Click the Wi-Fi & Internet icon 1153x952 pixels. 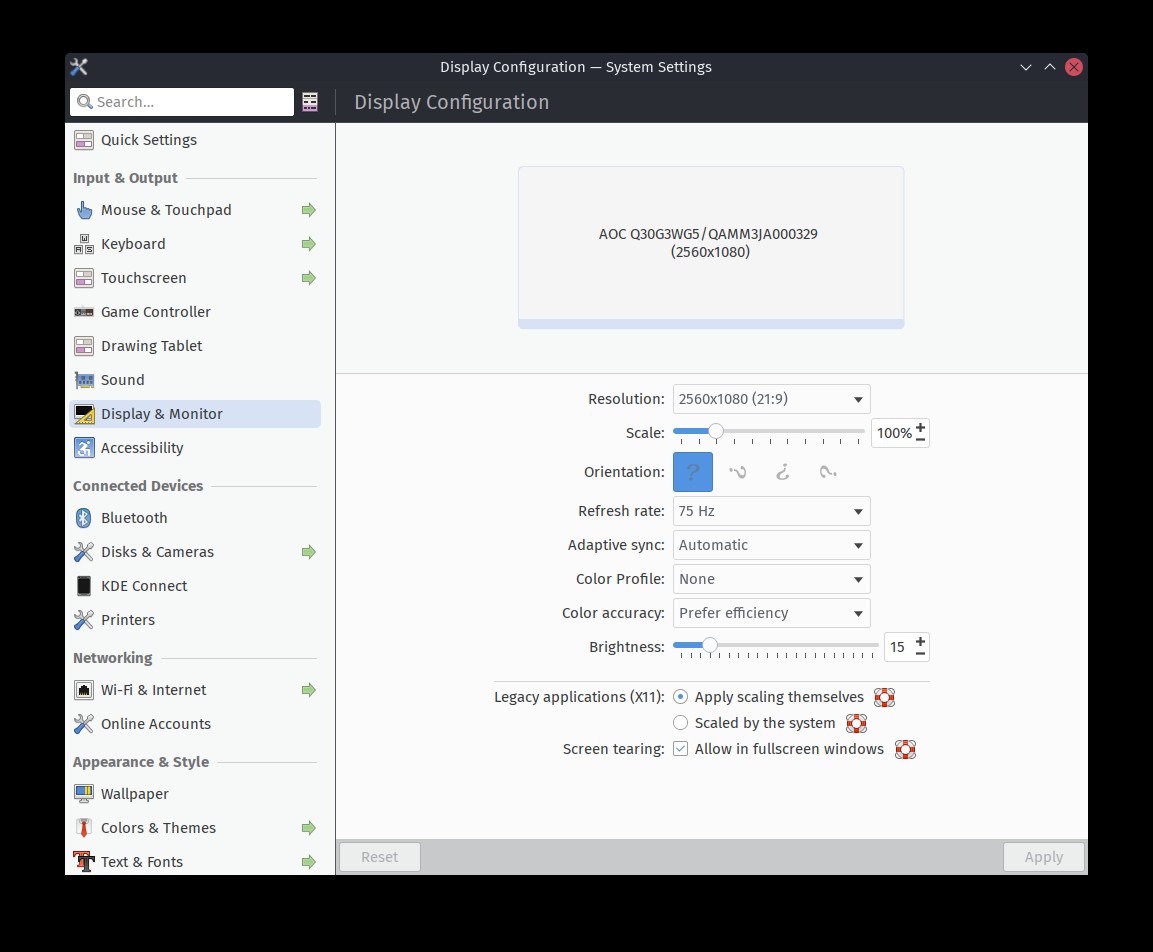click(x=84, y=690)
